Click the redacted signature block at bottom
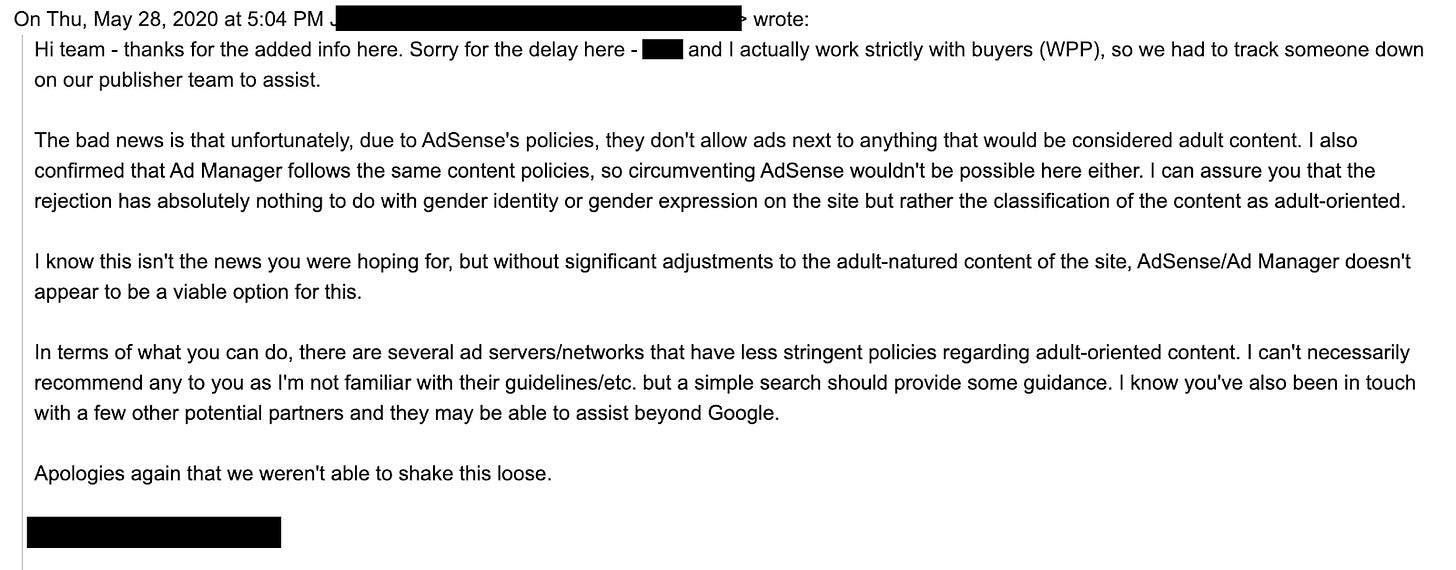Screen dimensions: 1456x570 (154, 532)
